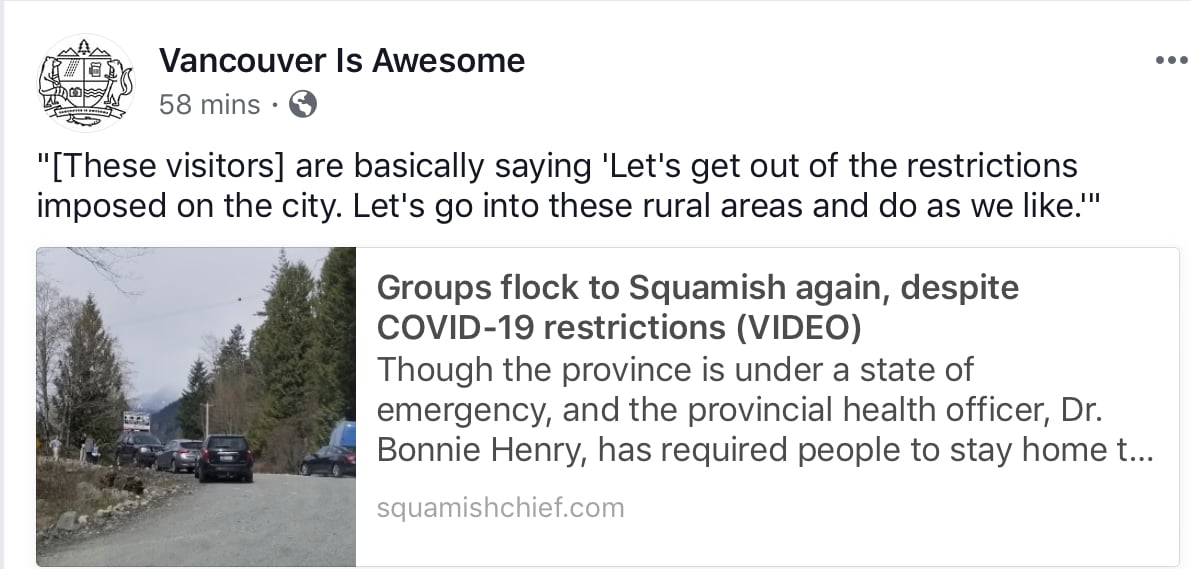1191x569 pixels.
Task: Click the roadside sign in the preview photo
Action: point(136,420)
